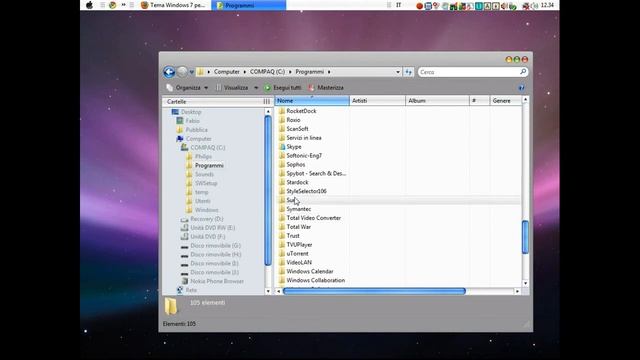Select the Roxio folder icon

tap(282, 120)
